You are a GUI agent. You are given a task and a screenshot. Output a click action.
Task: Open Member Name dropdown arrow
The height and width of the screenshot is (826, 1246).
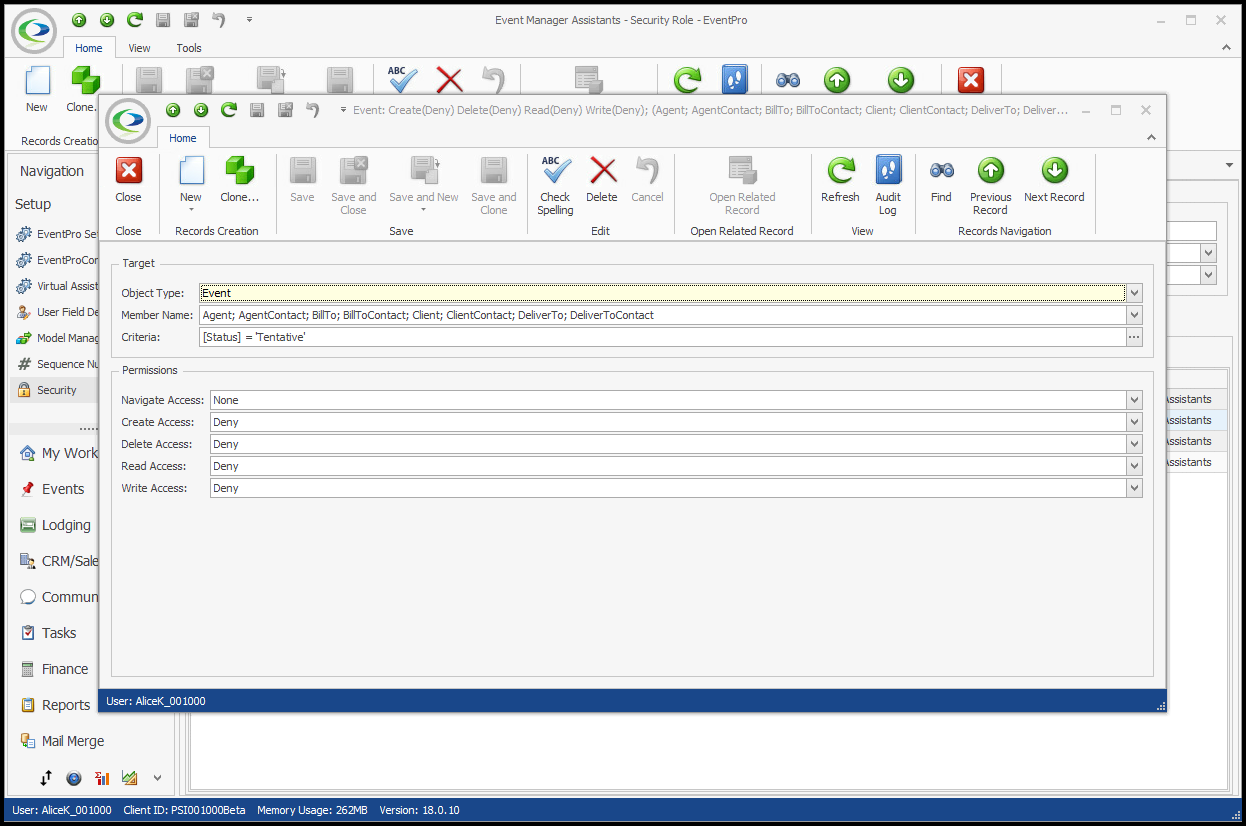1134,315
